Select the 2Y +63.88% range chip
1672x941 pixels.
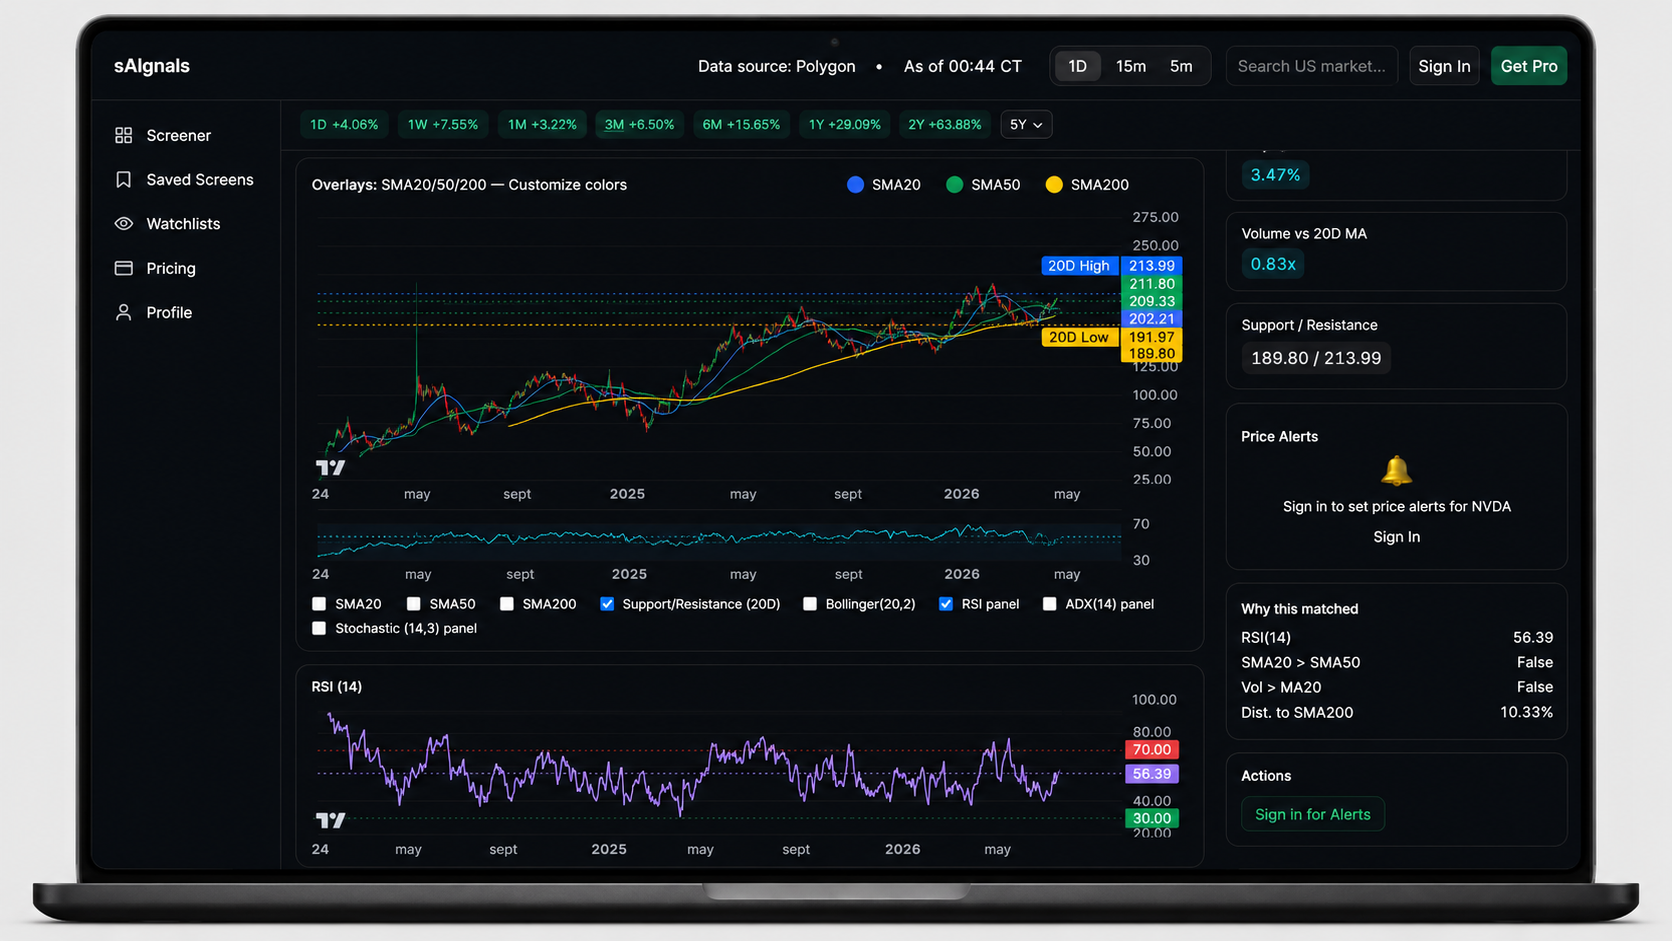pos(945,125)
